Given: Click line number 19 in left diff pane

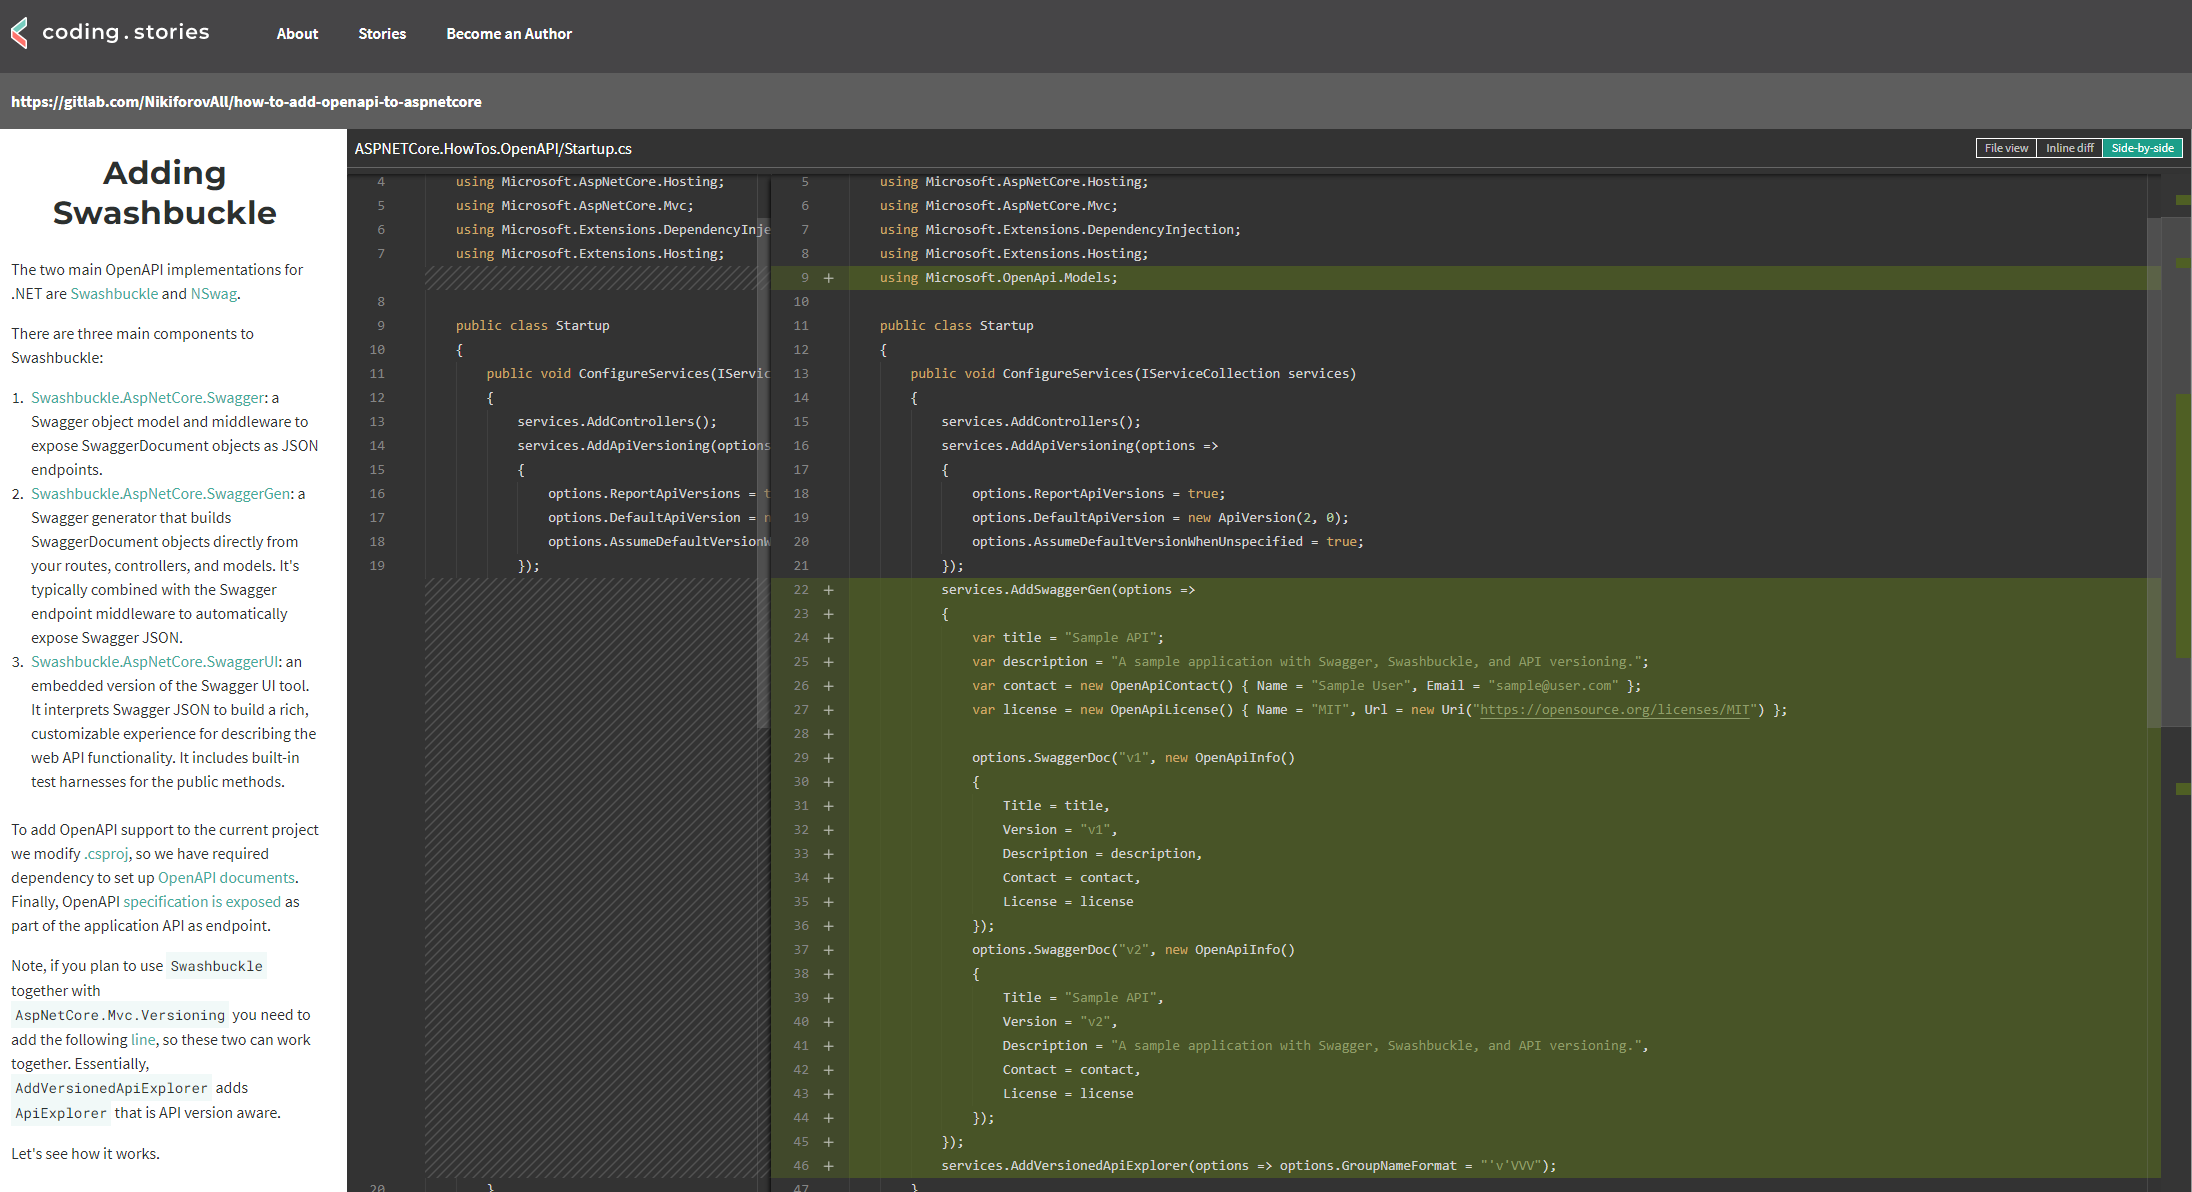Looking at the screenshot, I should tap(377, 566).
